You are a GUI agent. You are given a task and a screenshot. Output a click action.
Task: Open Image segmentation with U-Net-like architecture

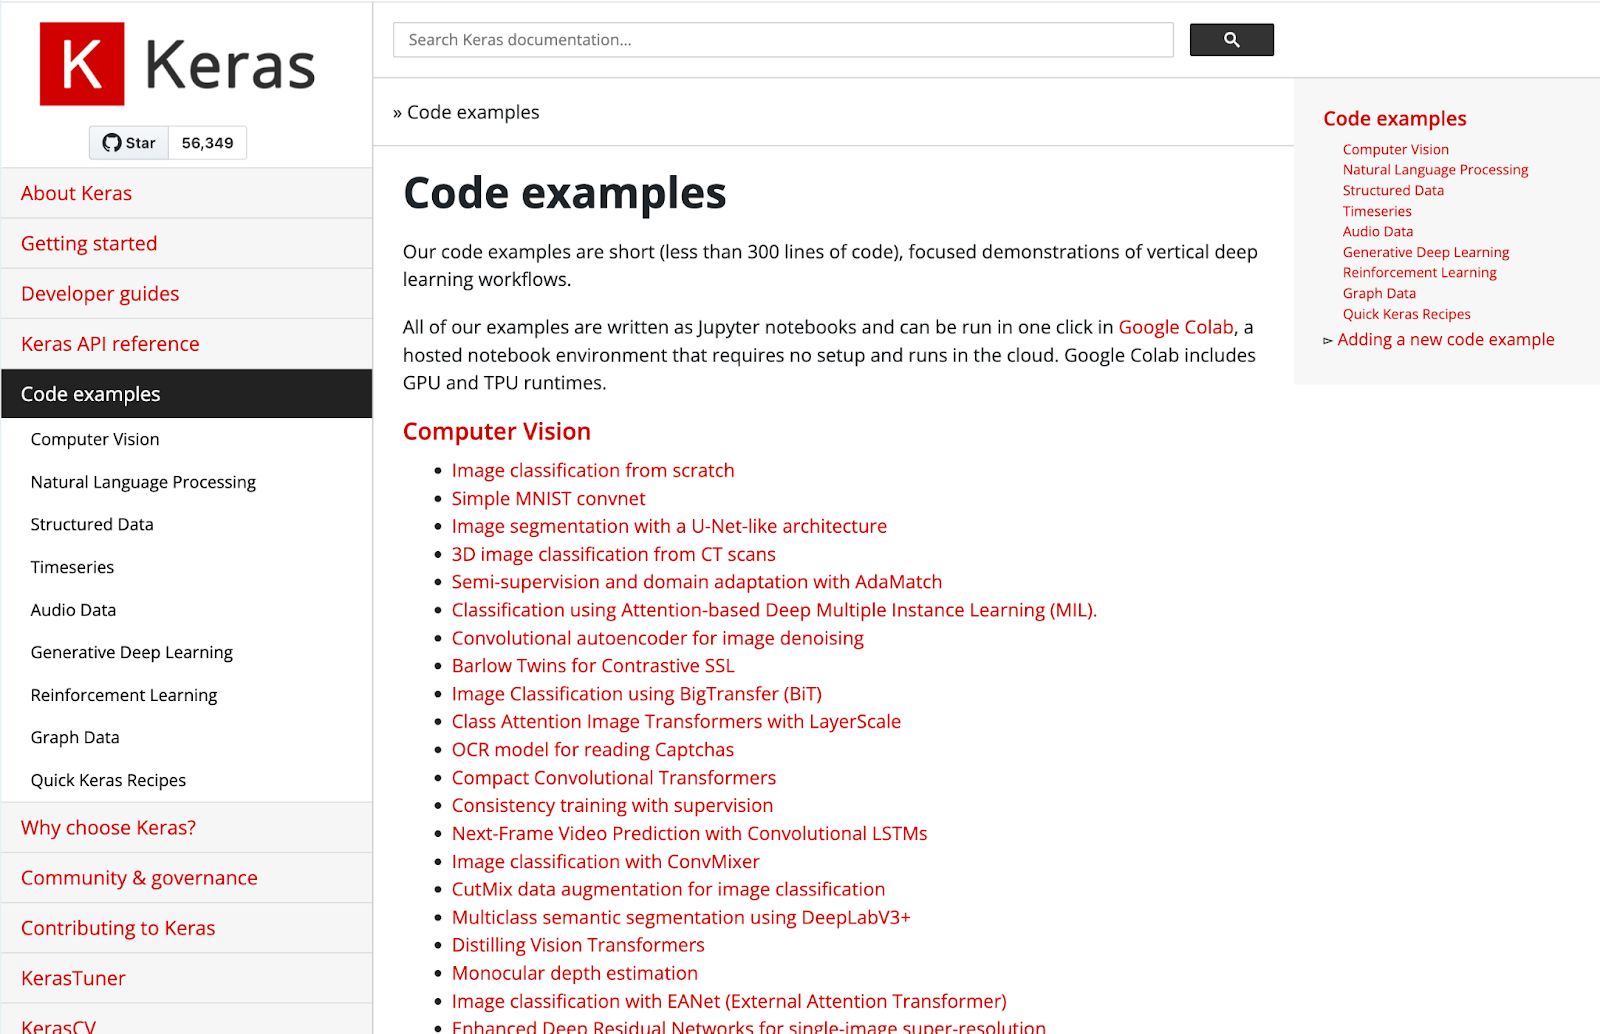(x=669, y=526)
